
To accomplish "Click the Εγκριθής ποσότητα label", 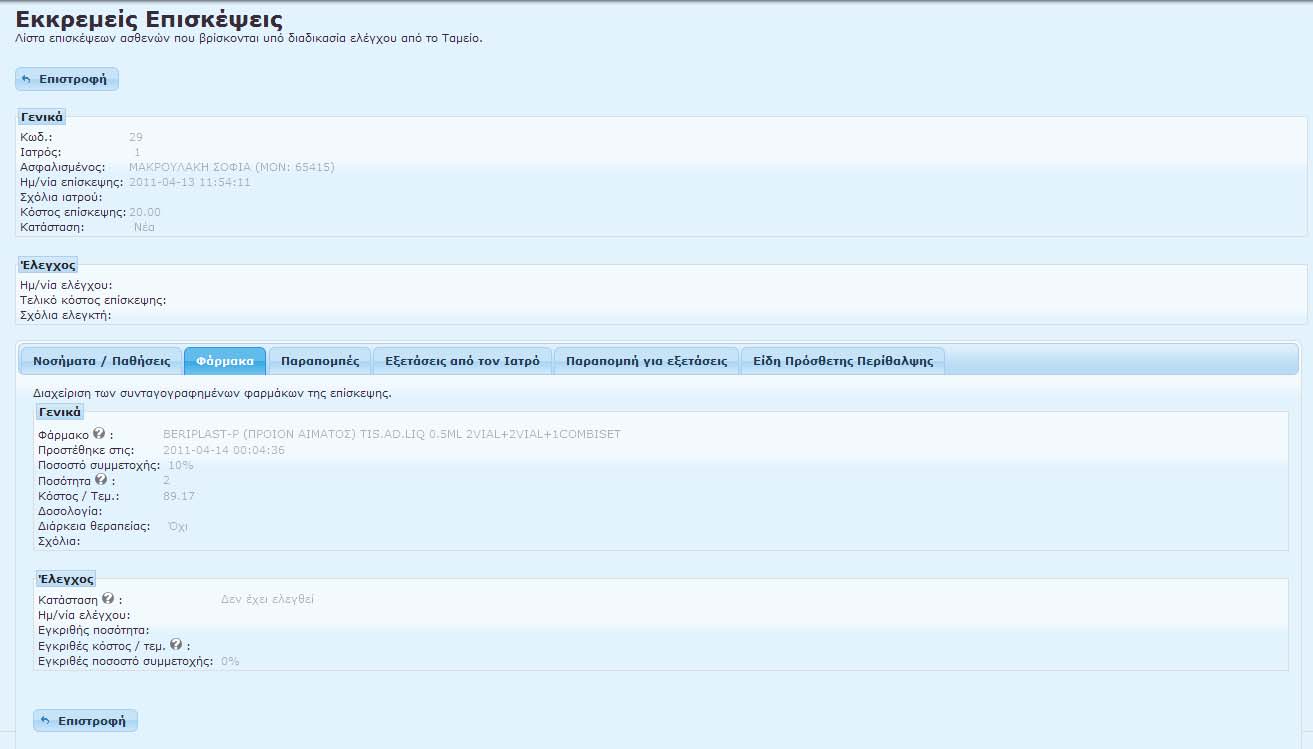I will point(94,630).
